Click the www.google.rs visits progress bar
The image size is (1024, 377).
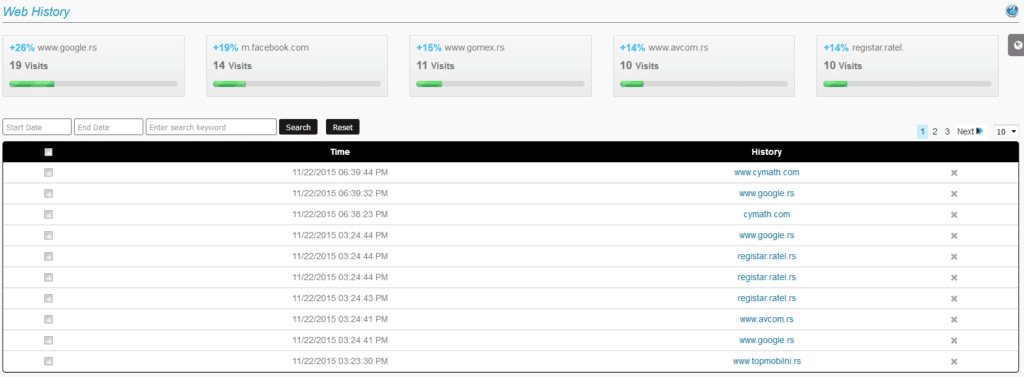[x=93, y=84]
